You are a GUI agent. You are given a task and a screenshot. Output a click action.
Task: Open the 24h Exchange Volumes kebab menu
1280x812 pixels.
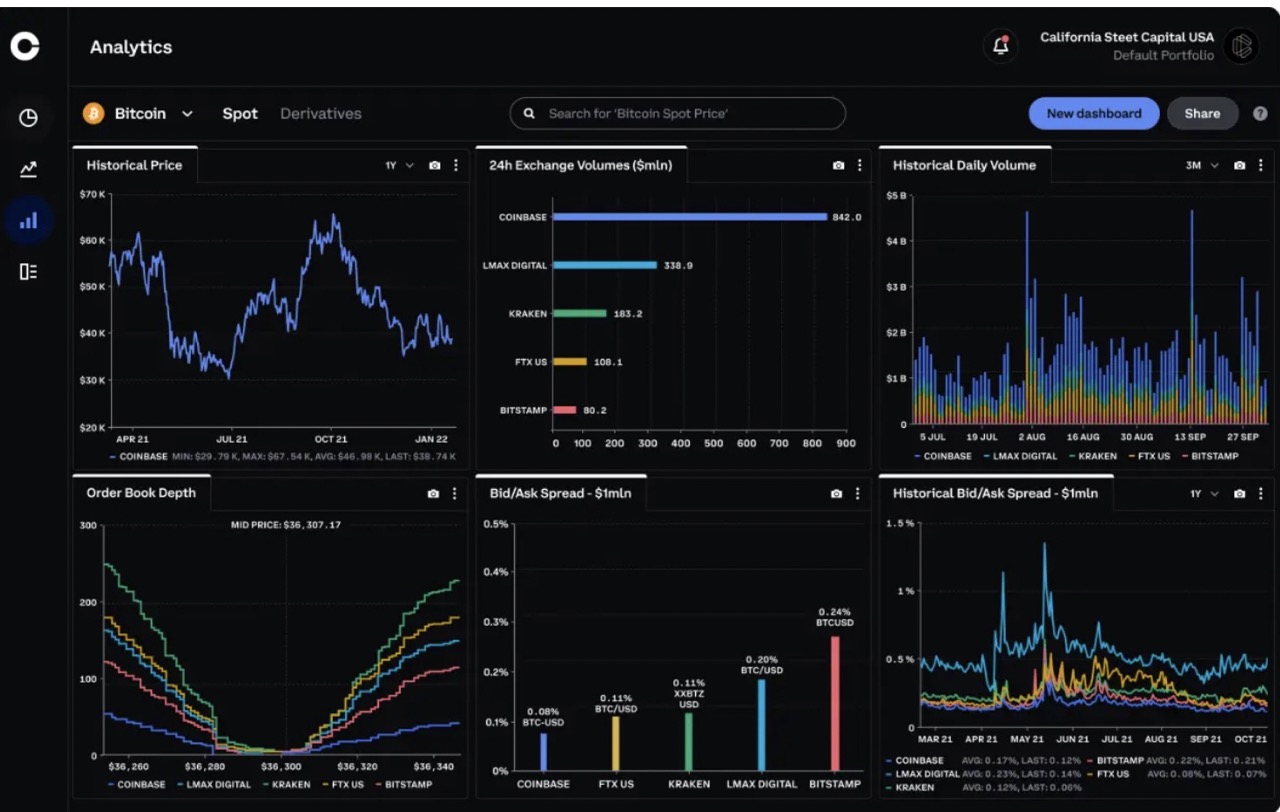click(x=858, y=166)
